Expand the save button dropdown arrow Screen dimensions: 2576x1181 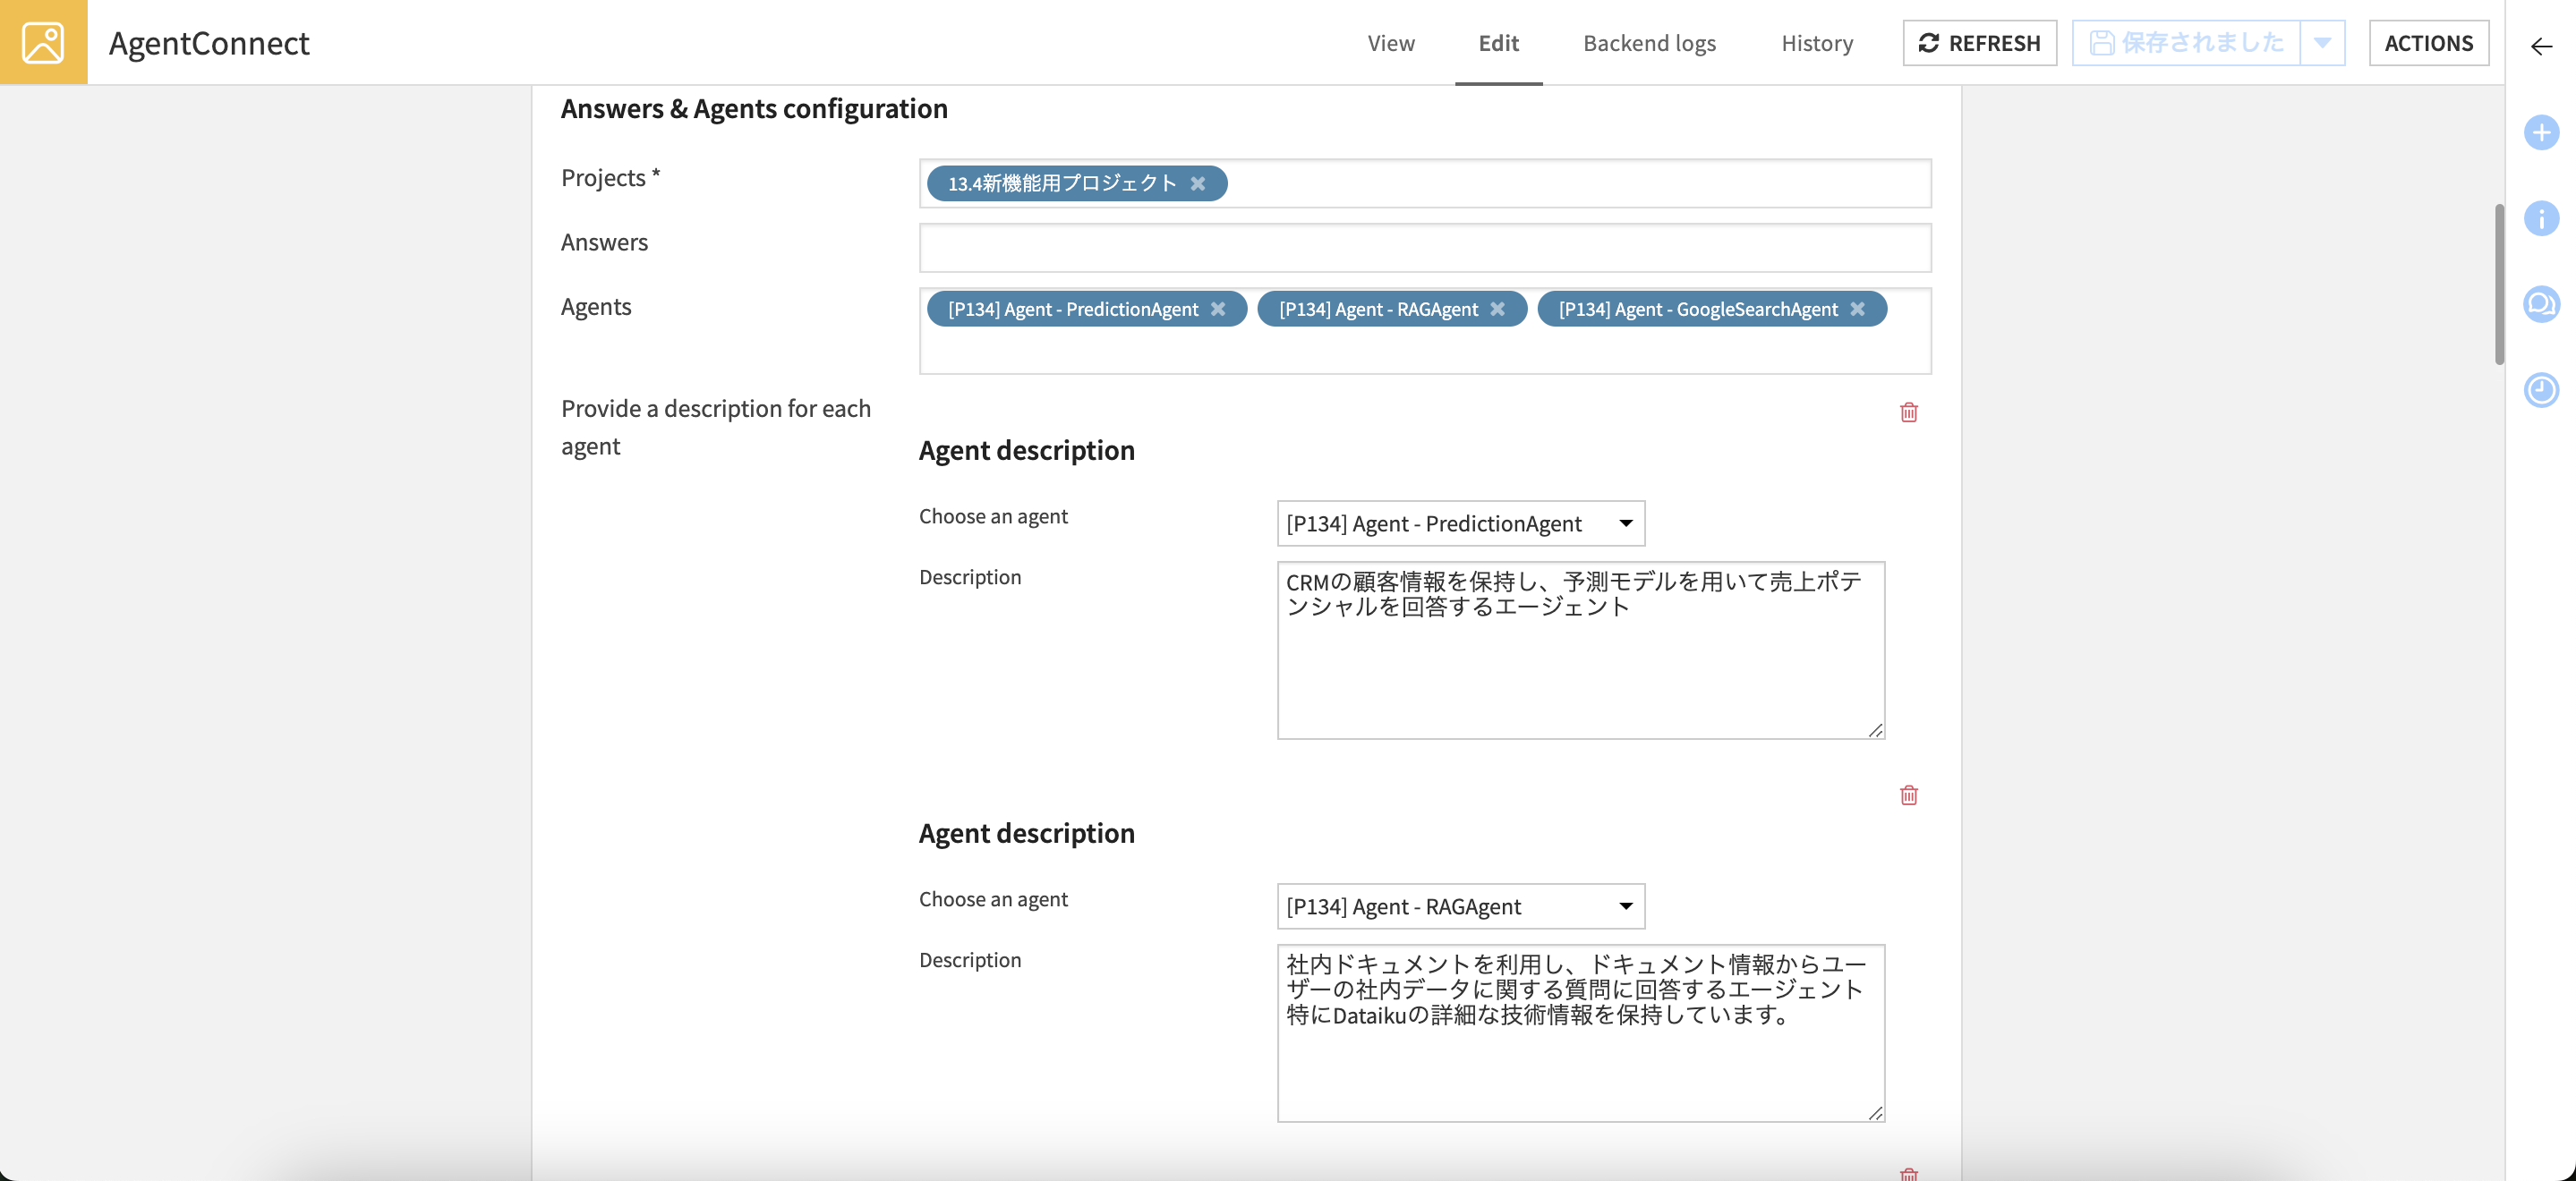[x=2322, y=43]
